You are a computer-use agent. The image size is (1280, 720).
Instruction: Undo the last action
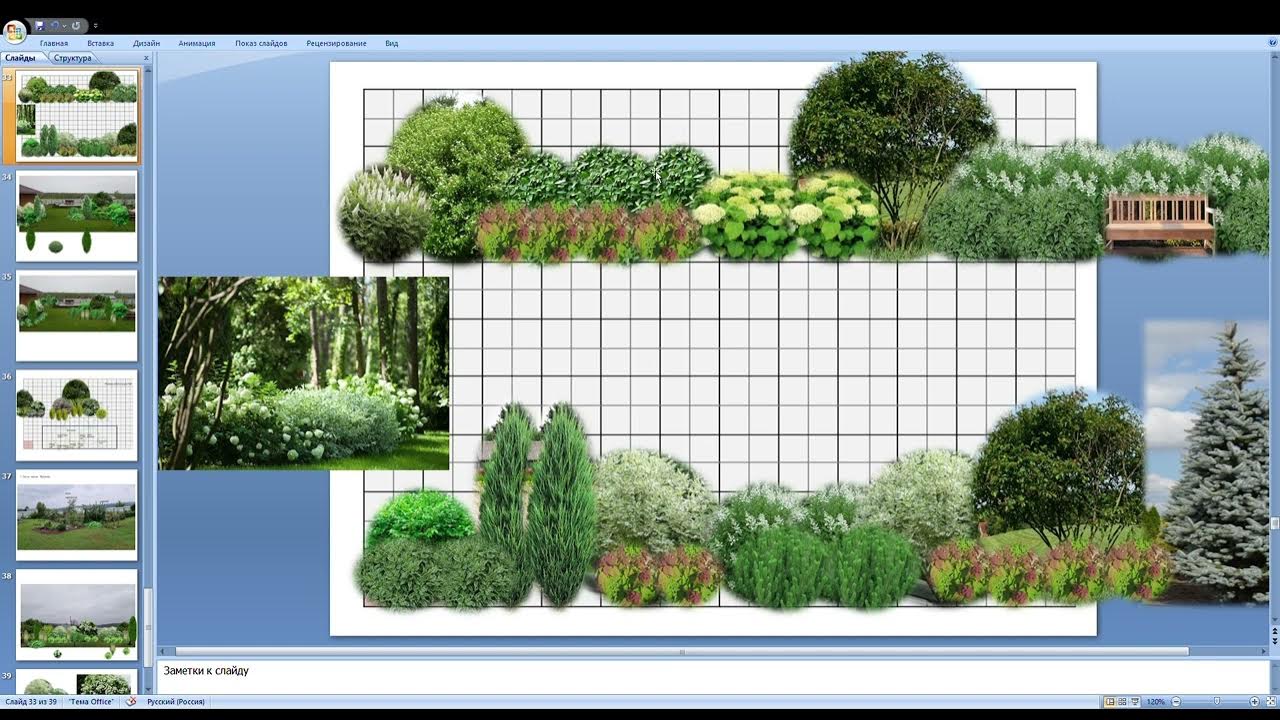pyautogui.click(x=55, y=25)
